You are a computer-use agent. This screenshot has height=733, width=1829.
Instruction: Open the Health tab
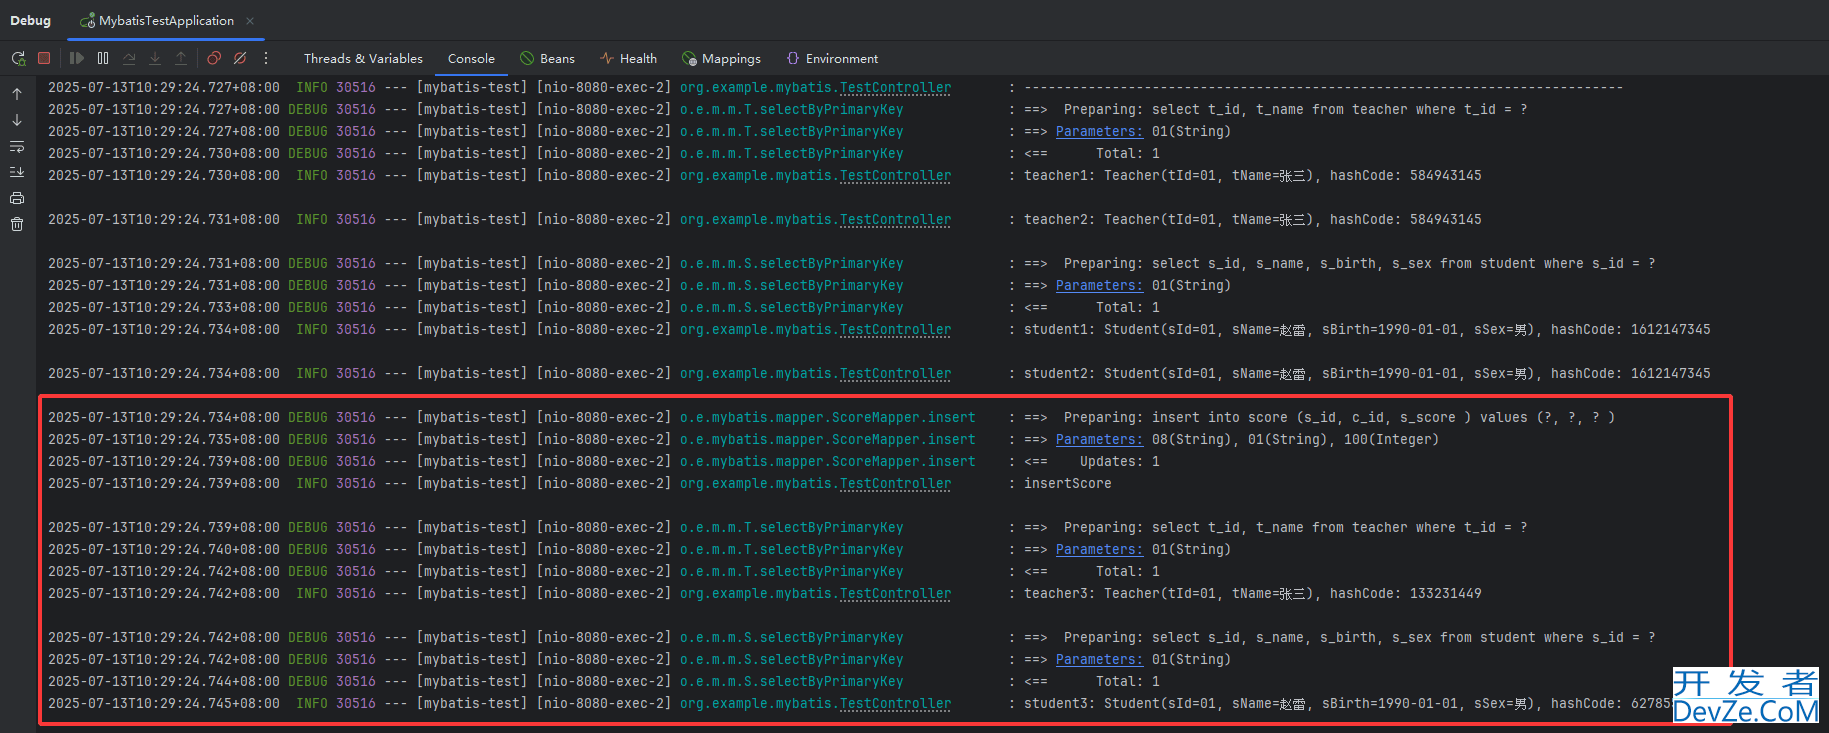(x=628, y=59)
